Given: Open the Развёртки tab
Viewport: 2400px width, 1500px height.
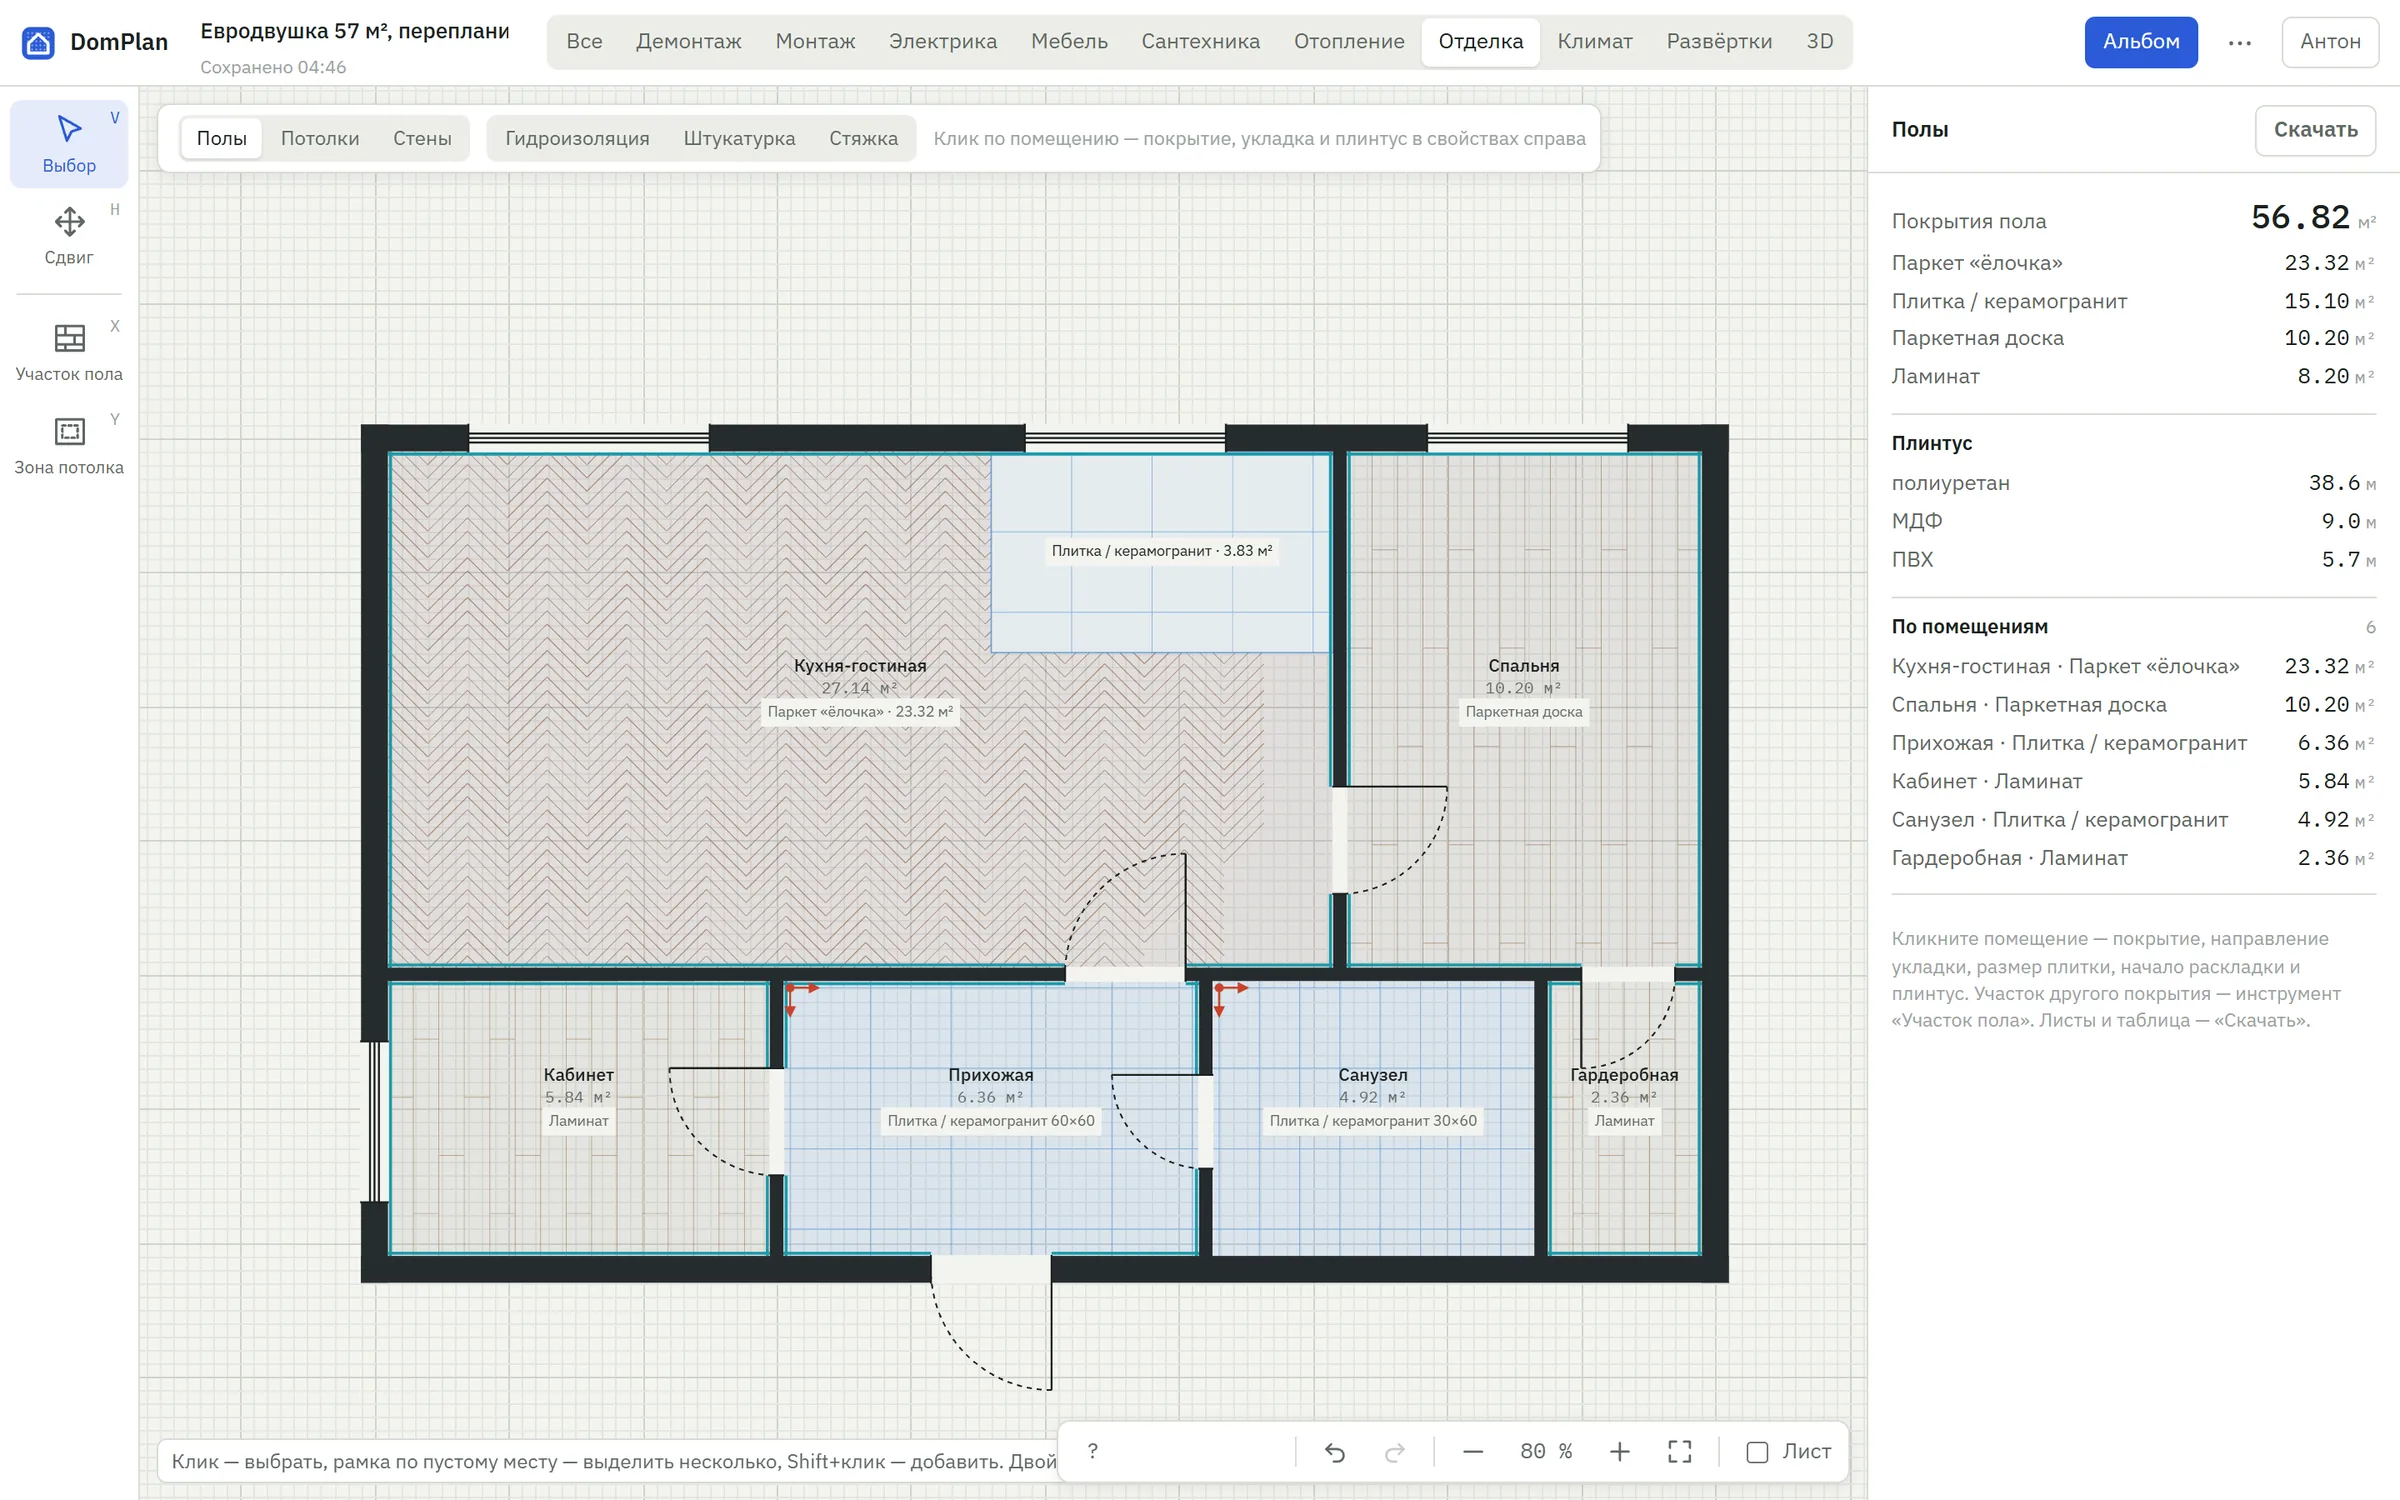Looking at the screenshot, I should 1719,42.
